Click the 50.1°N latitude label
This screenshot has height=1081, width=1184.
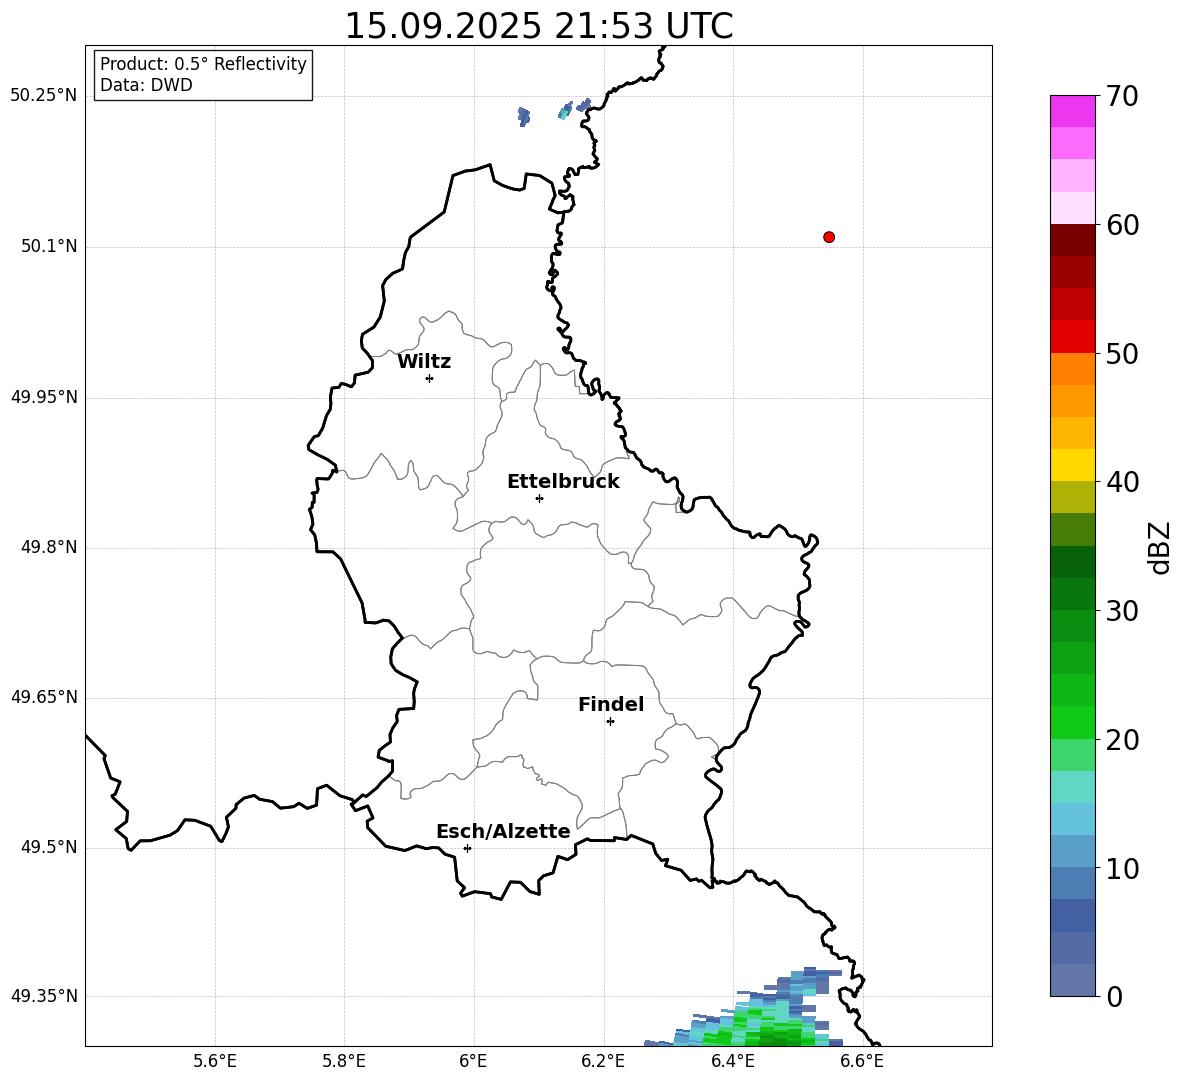coord(48,247)
